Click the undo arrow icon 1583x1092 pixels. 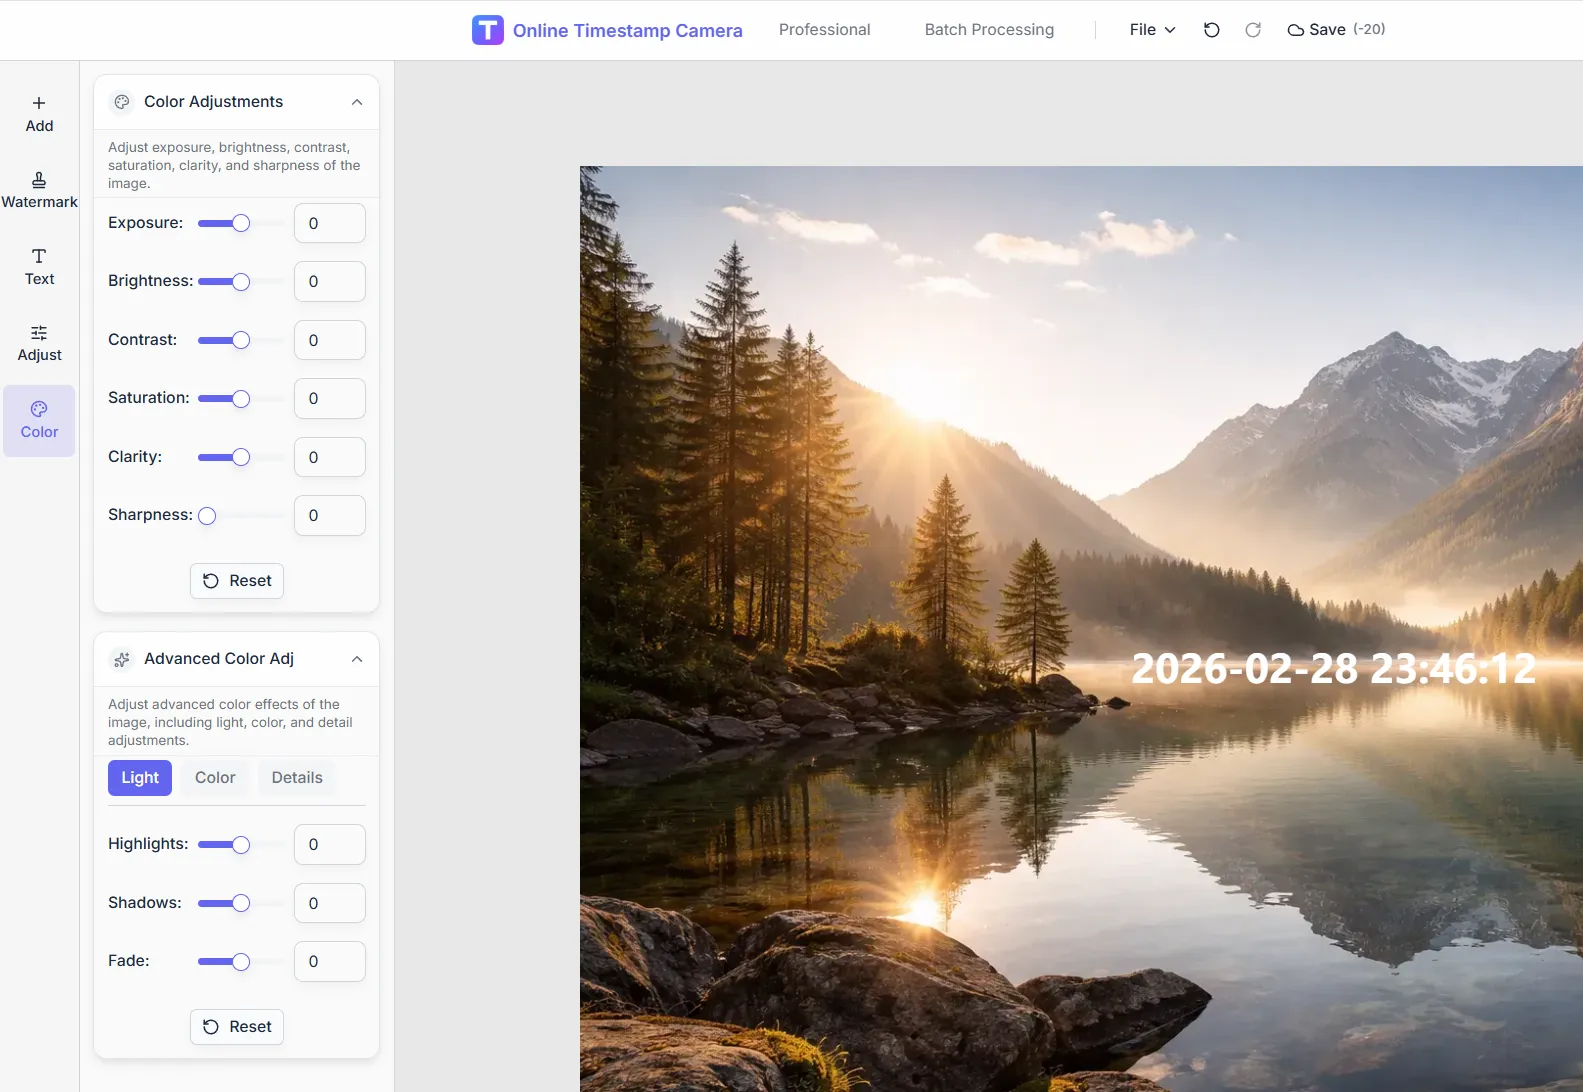1211,30
